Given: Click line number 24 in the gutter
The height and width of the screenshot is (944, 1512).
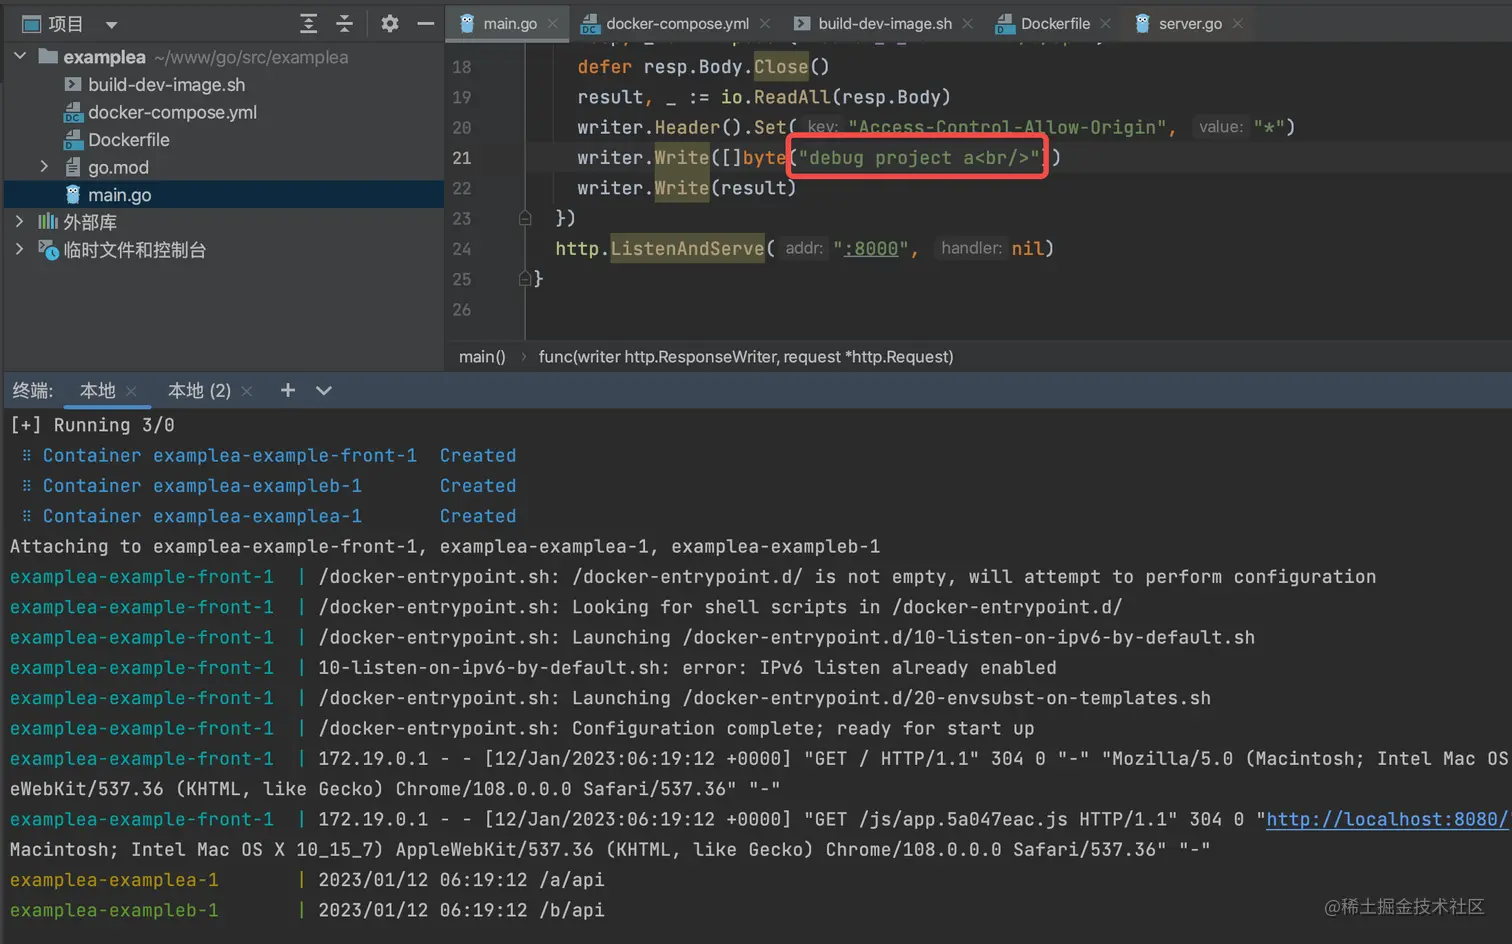Looking at the screenshot, I should click(461, 249).
